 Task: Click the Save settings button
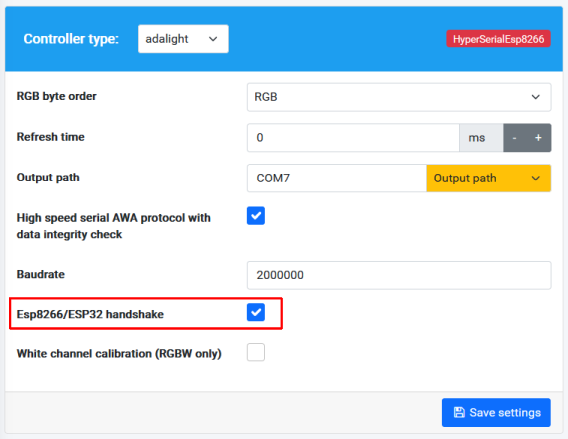click(x=496, y=413)
